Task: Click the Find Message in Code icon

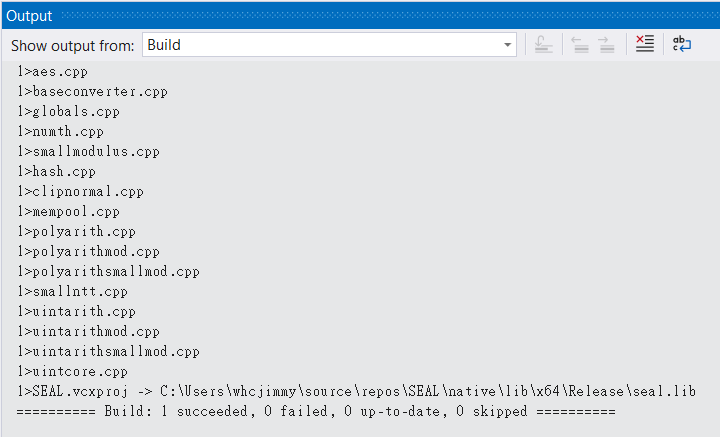Action: coord(544,45)
